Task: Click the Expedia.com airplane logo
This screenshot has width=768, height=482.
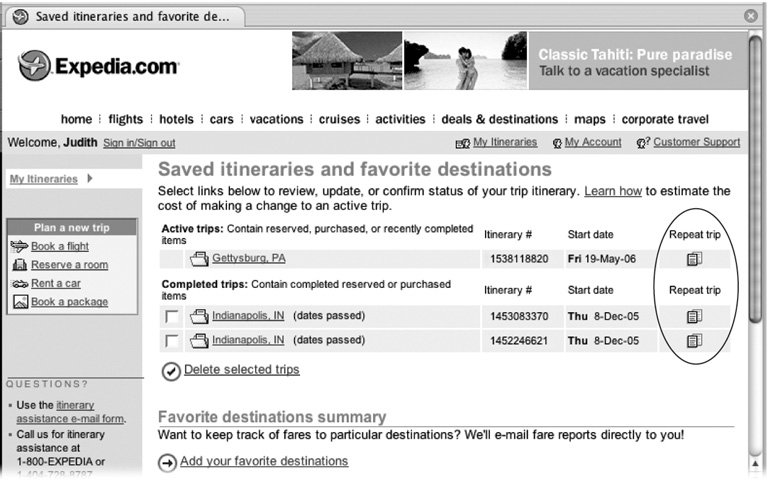Action: (x=35, y=66)
